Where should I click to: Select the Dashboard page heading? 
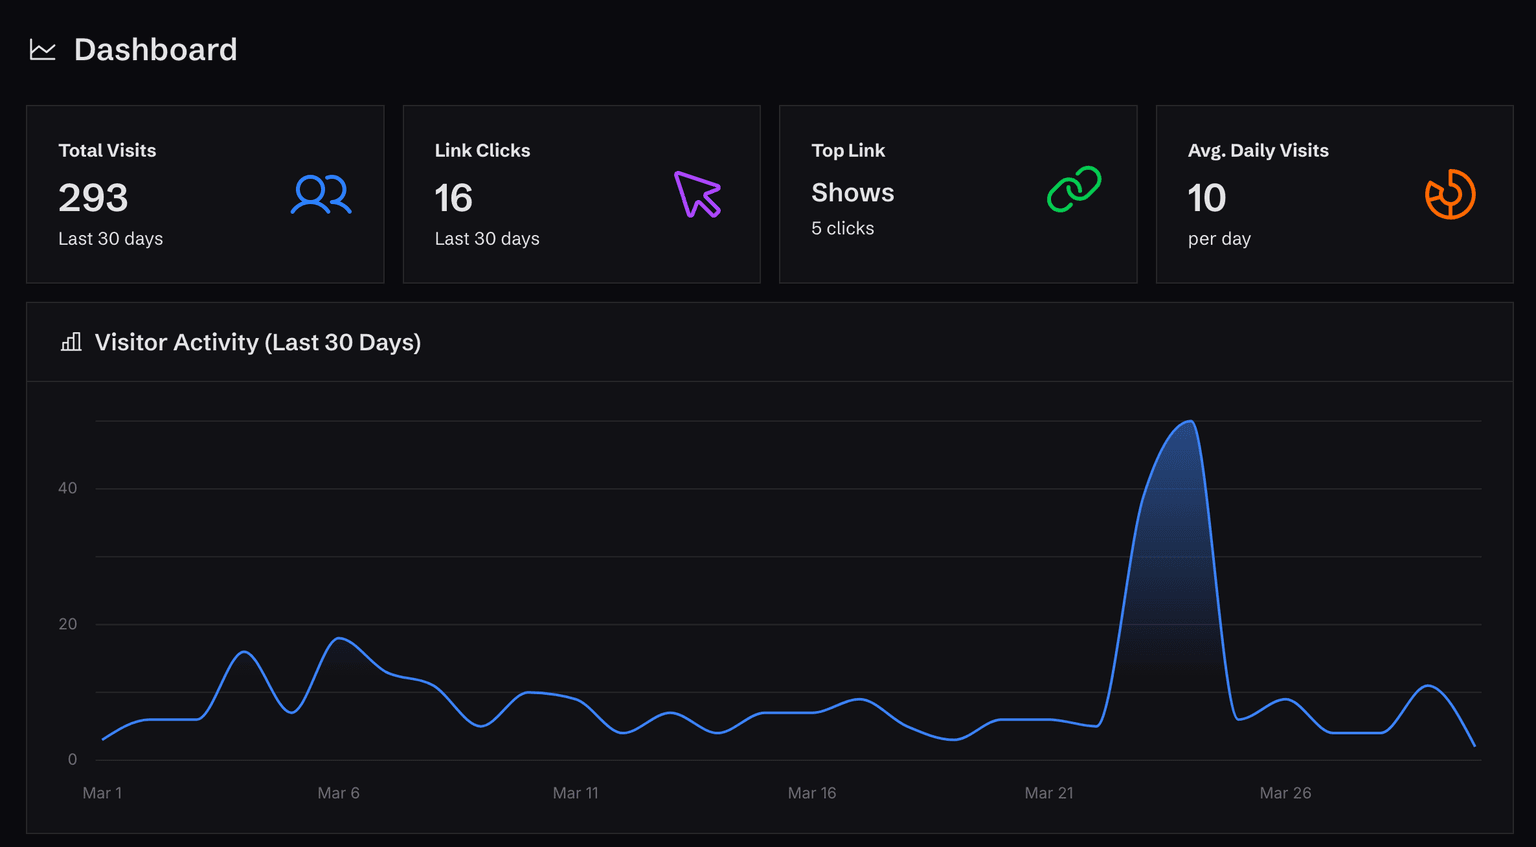[x=155, y=50]
